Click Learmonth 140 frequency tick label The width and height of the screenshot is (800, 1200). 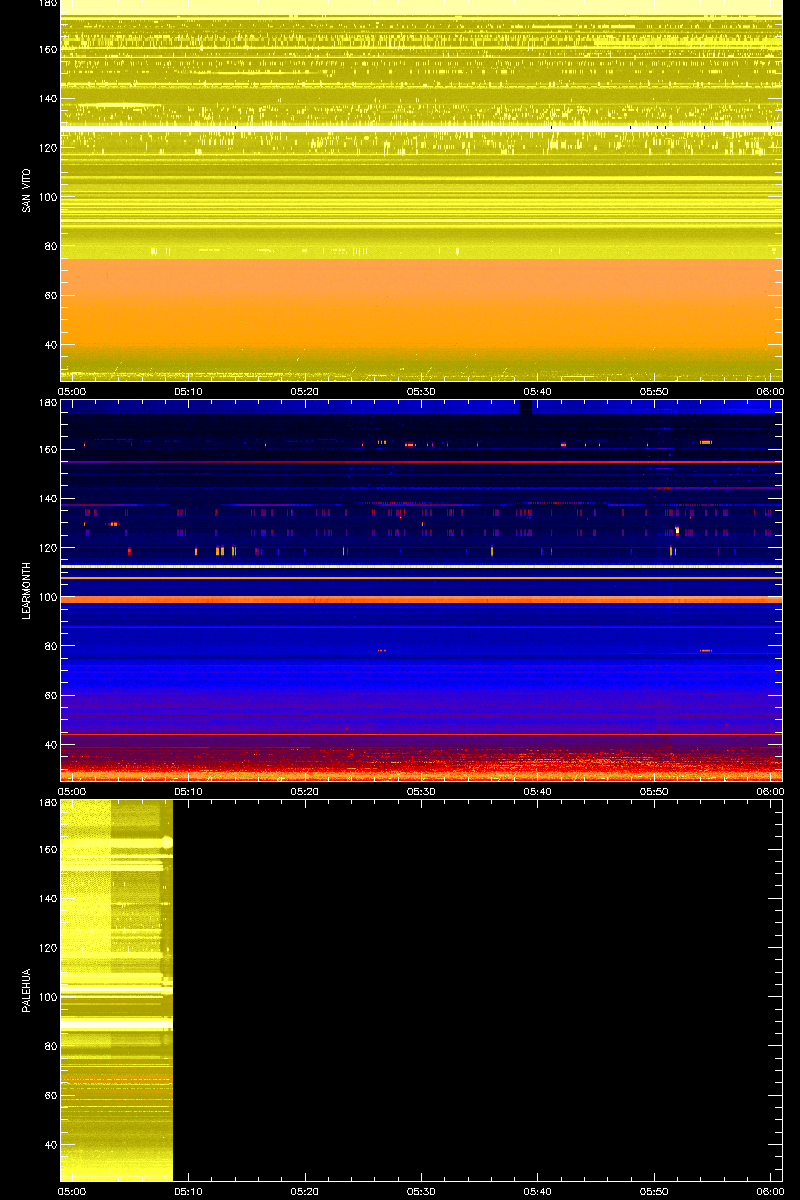click(47, 499)
